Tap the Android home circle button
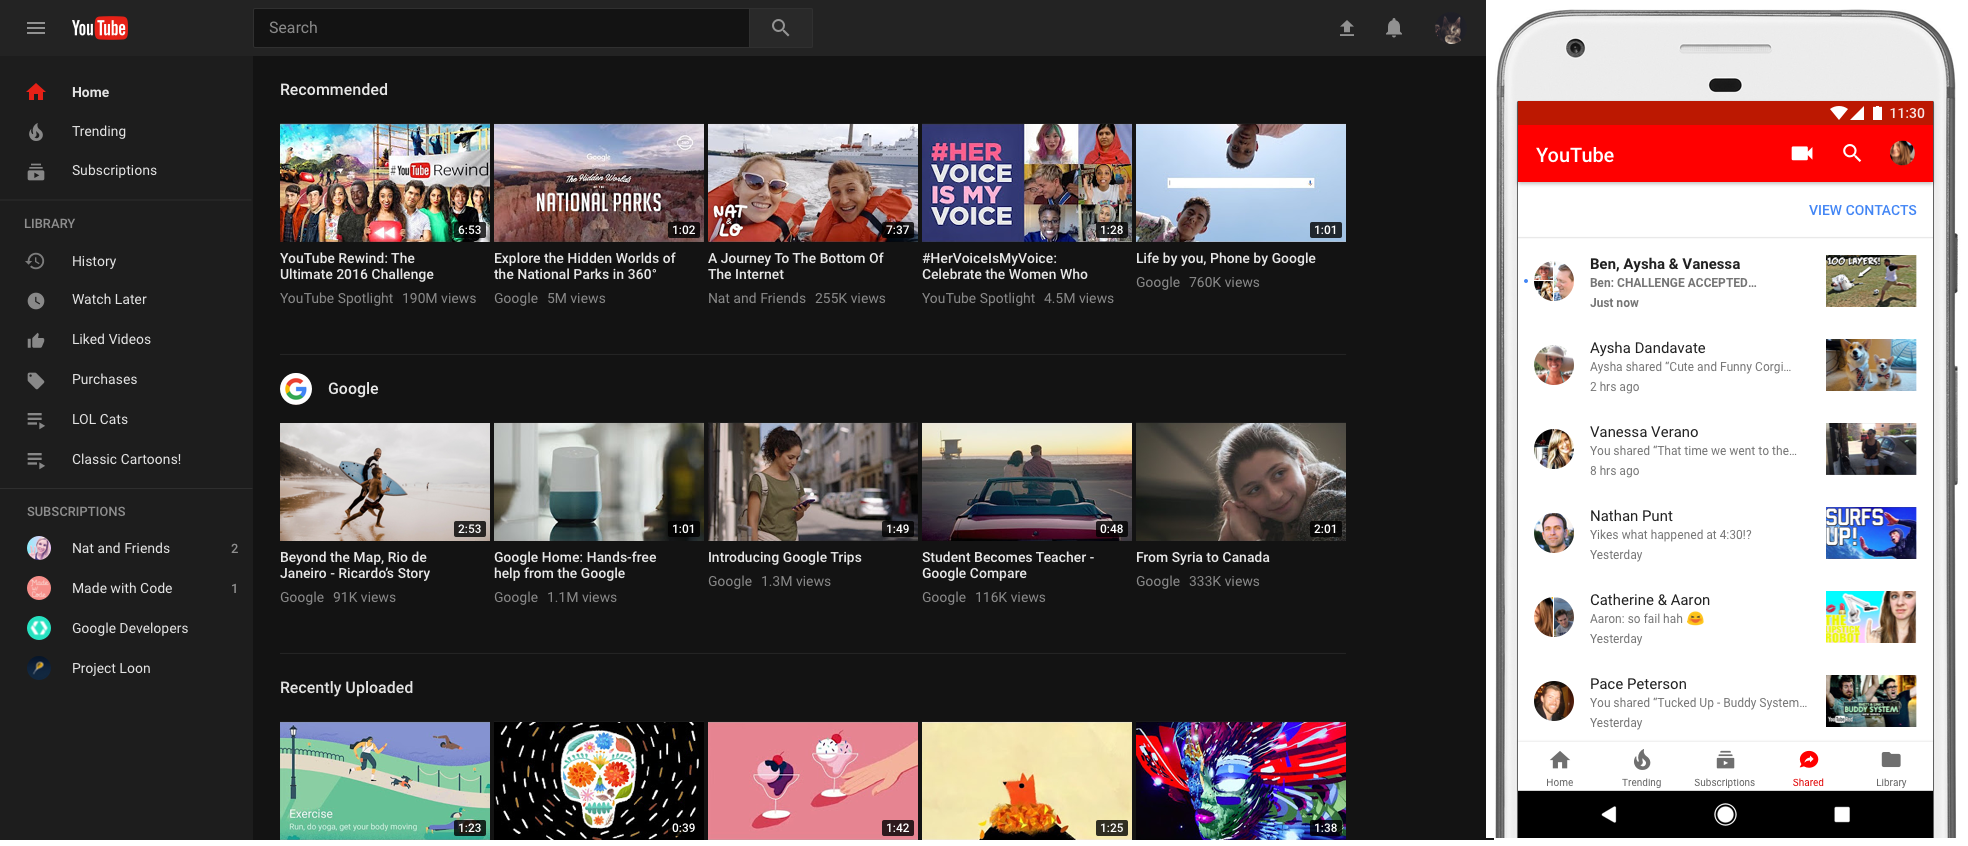Image resolution: width=1968 pixels, height=846 pixels. tap(1725, 814)
